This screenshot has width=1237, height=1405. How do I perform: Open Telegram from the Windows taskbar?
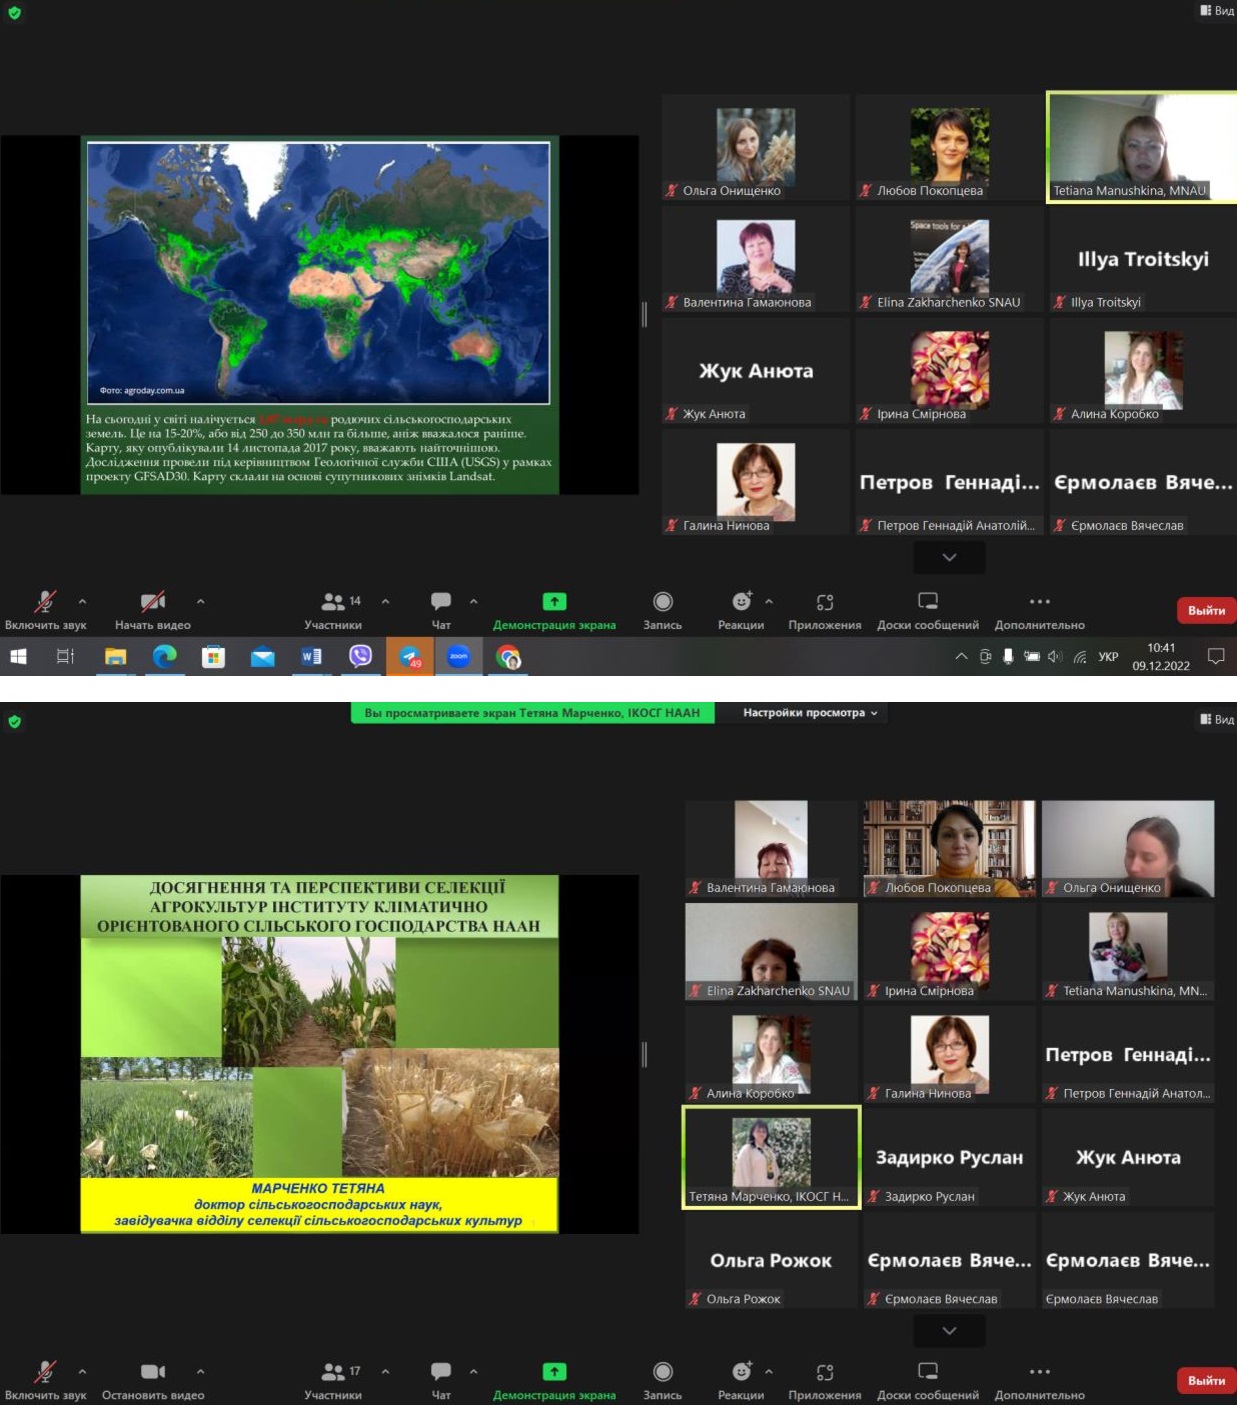click(410, 656)
